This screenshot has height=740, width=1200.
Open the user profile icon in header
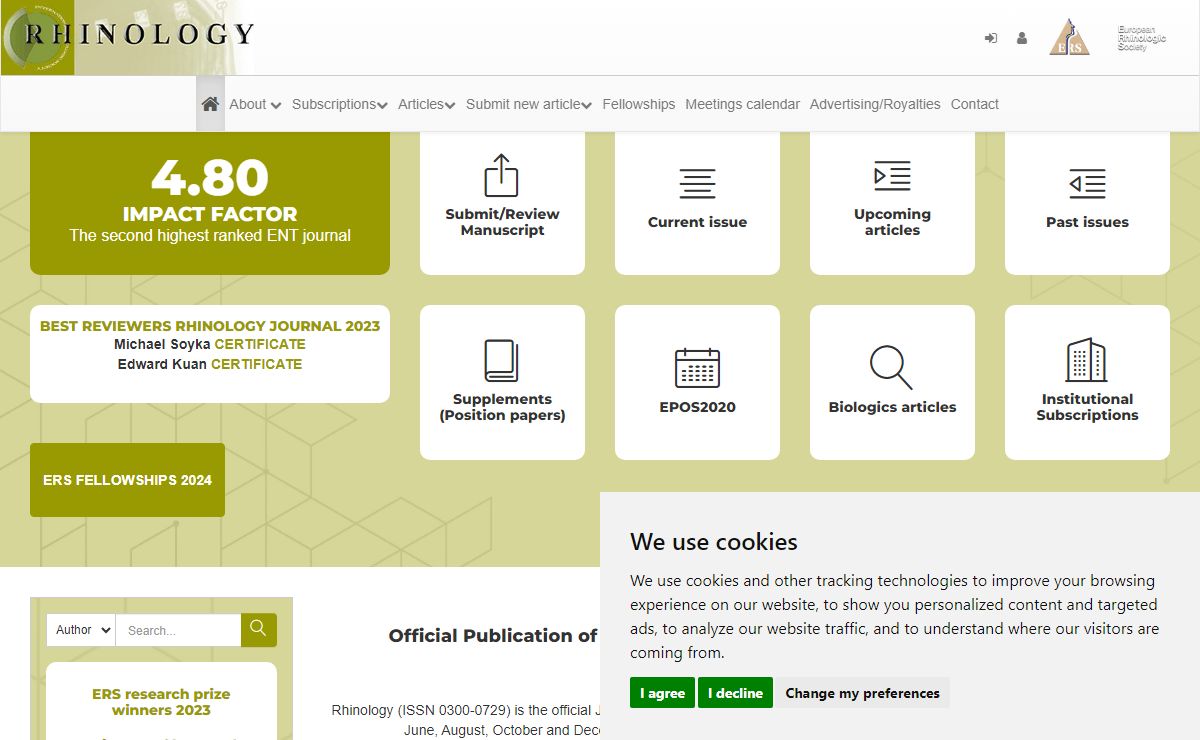click(1022, 38)
